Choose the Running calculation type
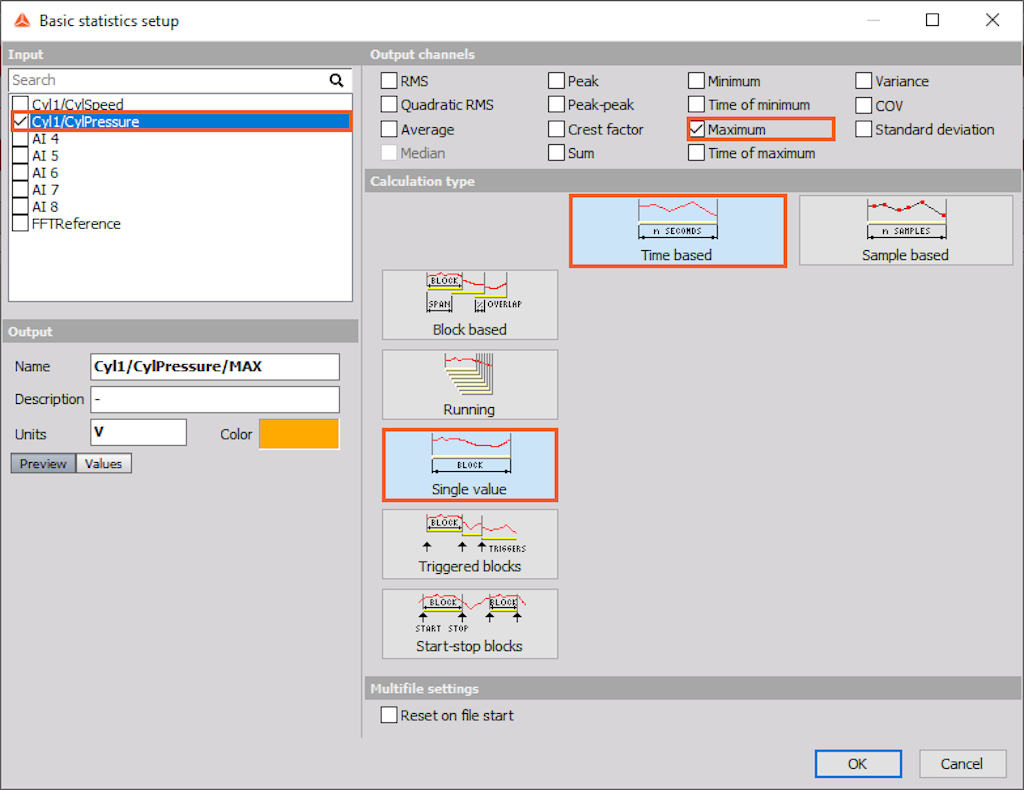Image resolution: width=1024 pixels, height=790 pixels. point(470,385)
